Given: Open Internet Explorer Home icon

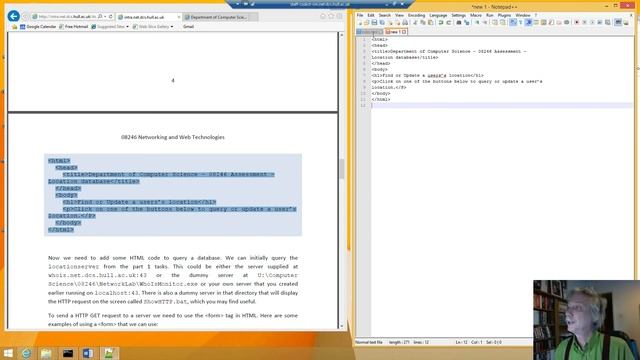Looking at the screenshot, I should 323,16.
